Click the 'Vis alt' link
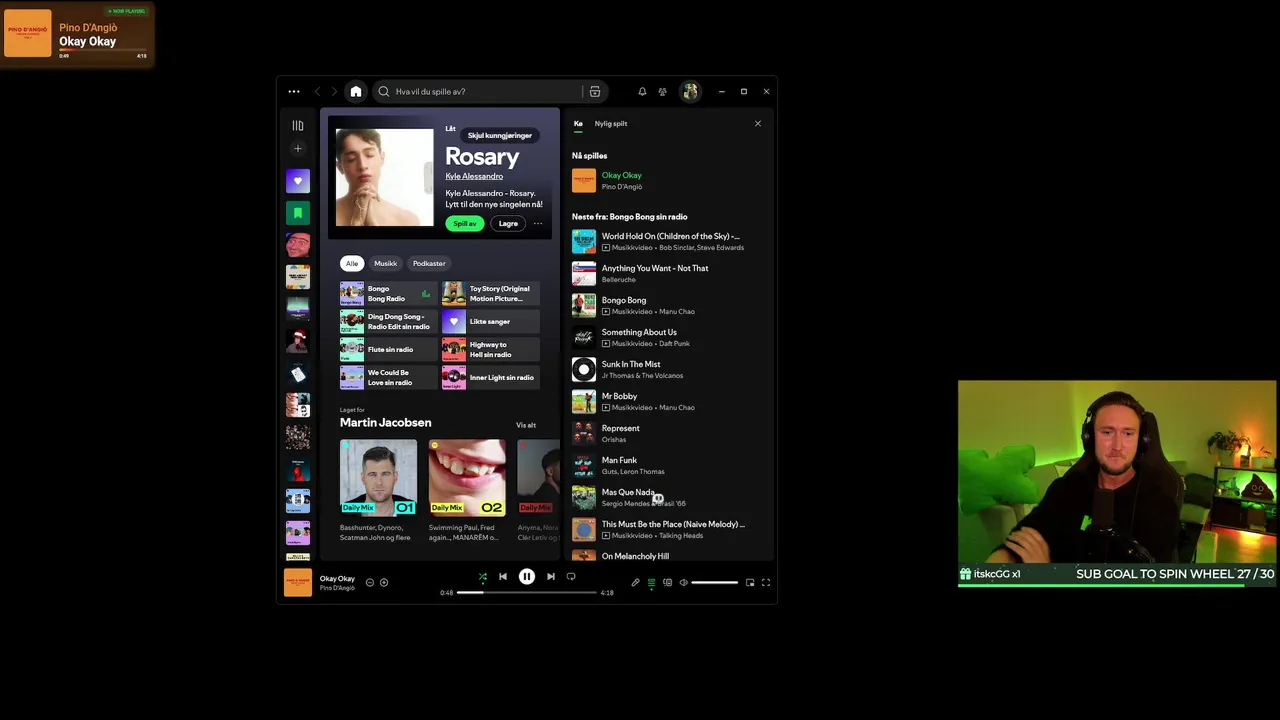 tap(526, 425)
